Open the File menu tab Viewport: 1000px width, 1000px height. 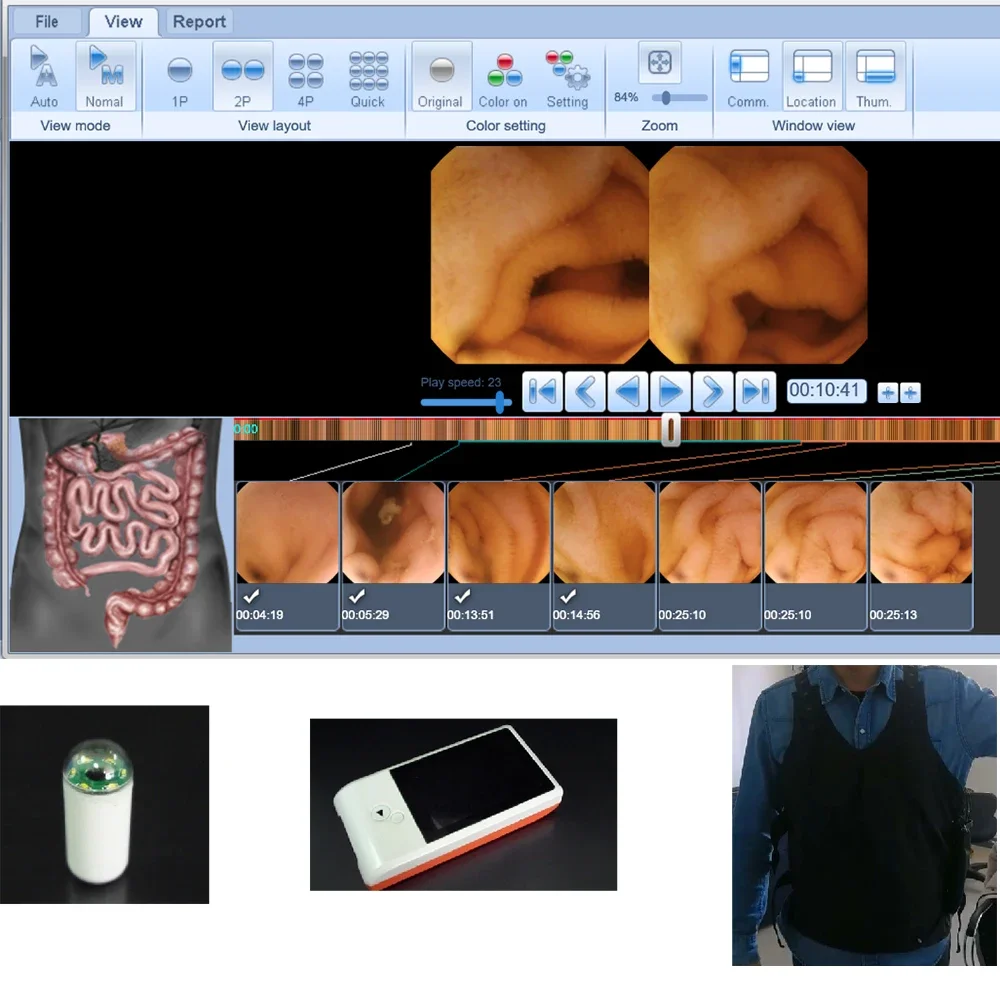46,22
